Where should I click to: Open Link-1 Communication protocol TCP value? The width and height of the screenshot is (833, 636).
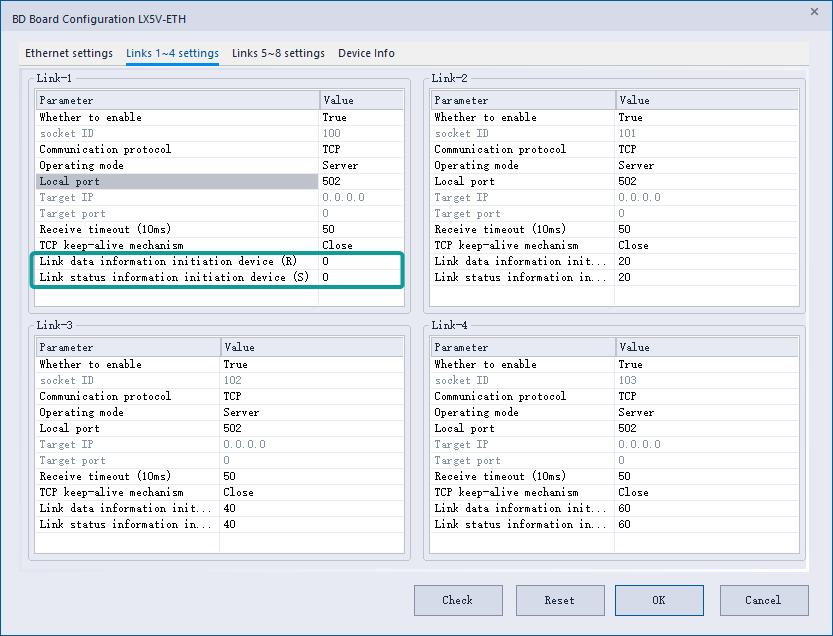(361, 149)
